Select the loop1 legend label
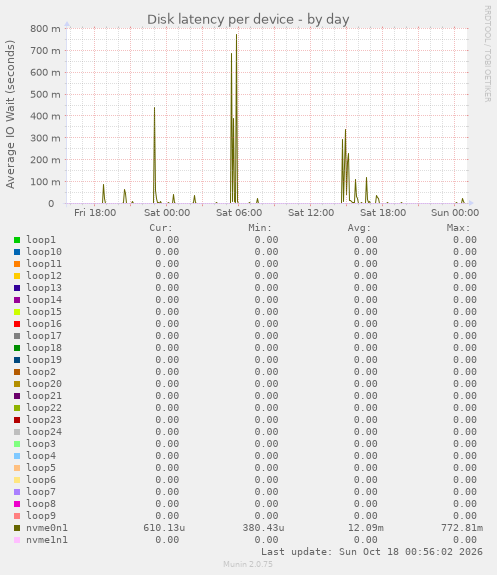The width and height of the screenshot is (497, 575). pos(41,240)
